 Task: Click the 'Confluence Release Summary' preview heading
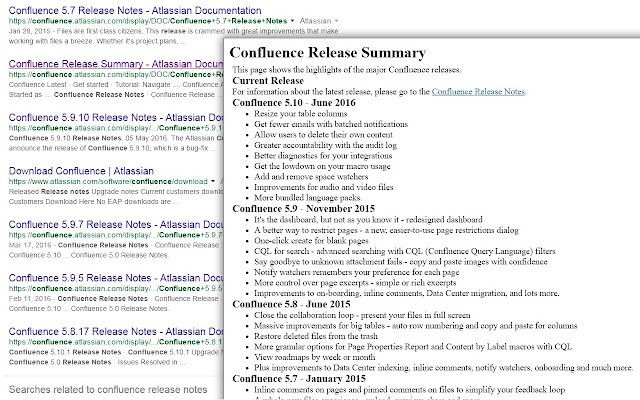click(x=327, y=53)
